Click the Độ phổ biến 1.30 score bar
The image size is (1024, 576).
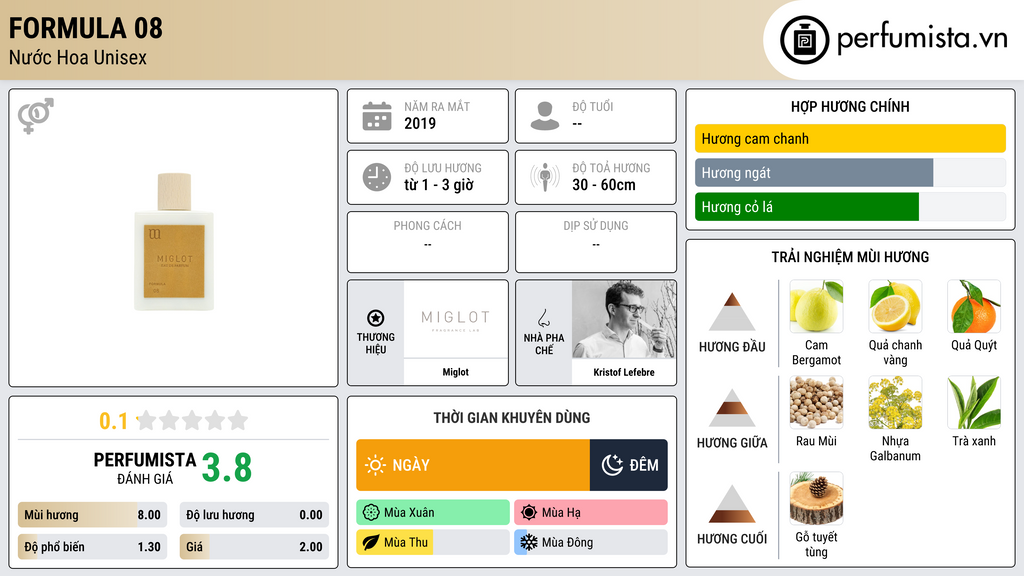coord(92,547)
